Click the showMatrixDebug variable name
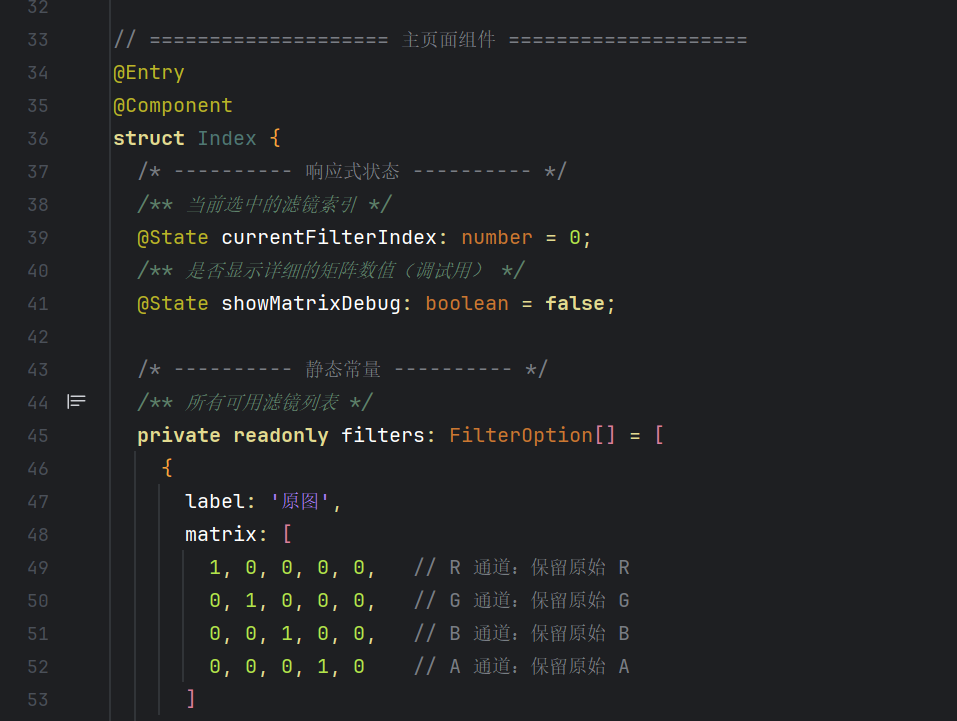This screenshot has width=957, height=721. click(311, 303)
